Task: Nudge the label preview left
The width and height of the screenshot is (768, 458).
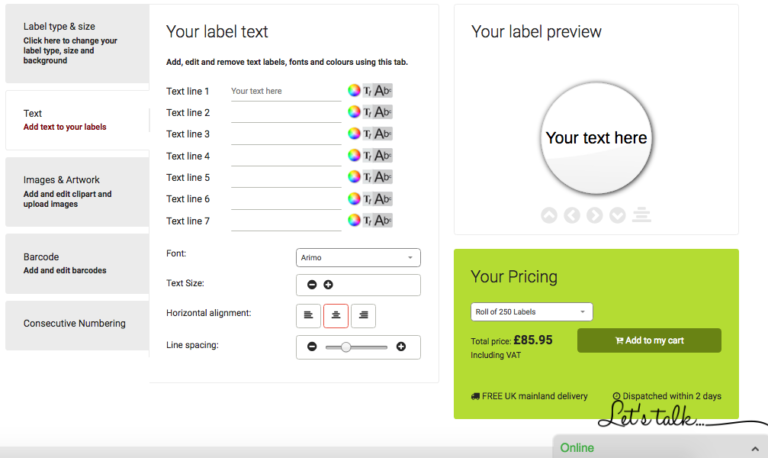Action: tap(572, 215)
